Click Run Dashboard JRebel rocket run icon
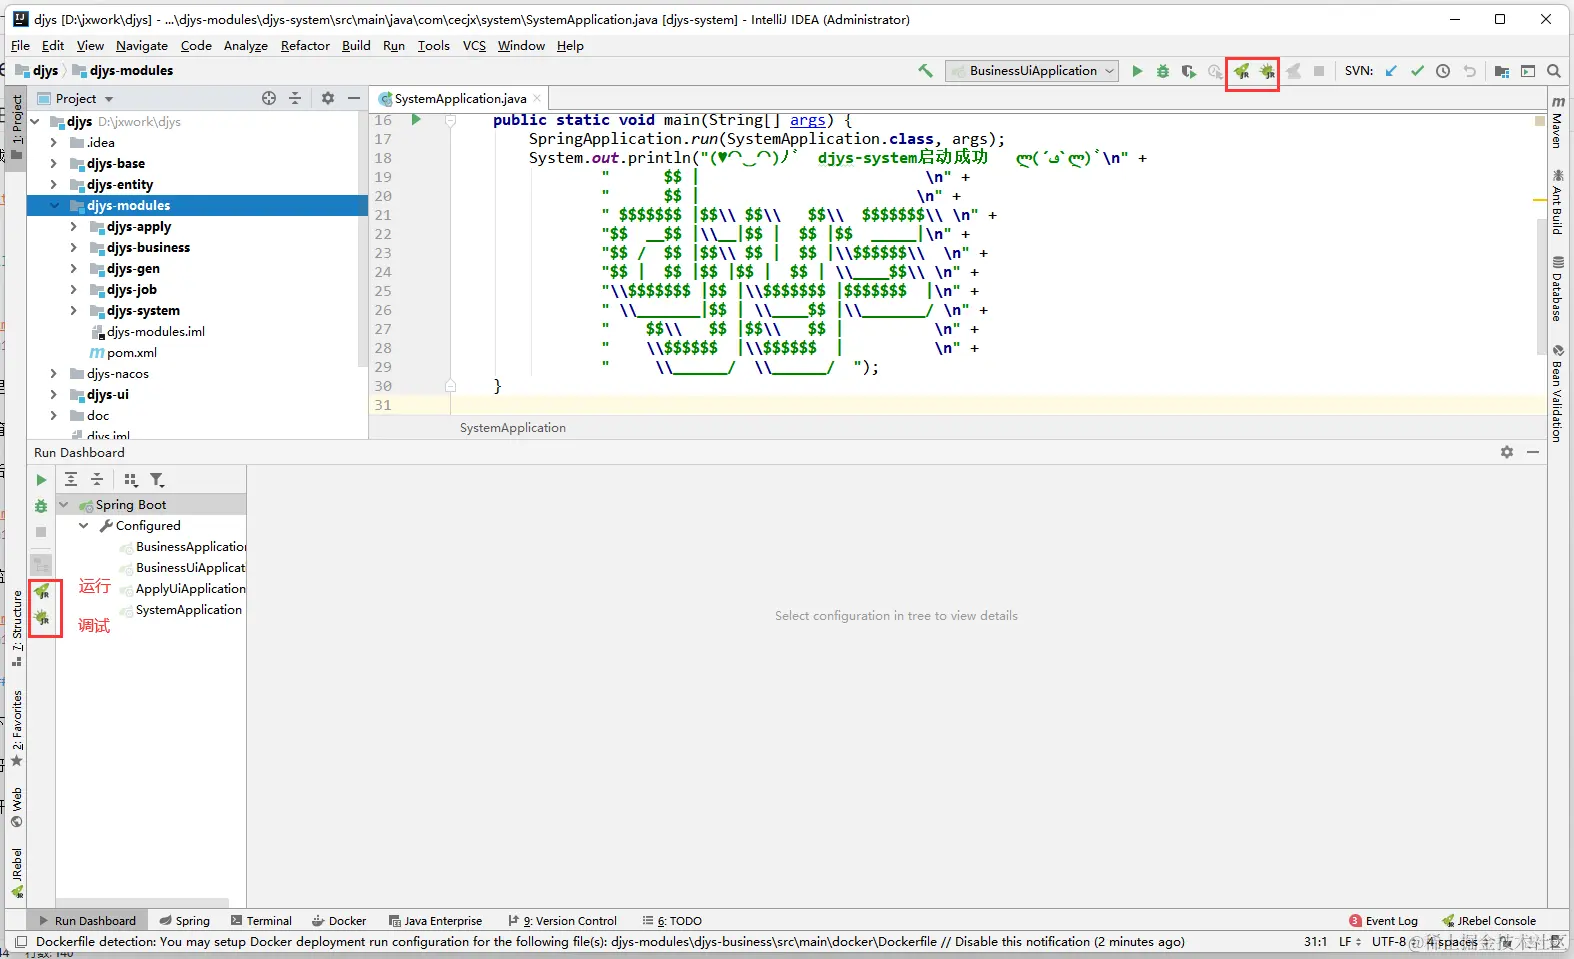 coord(42,592)
